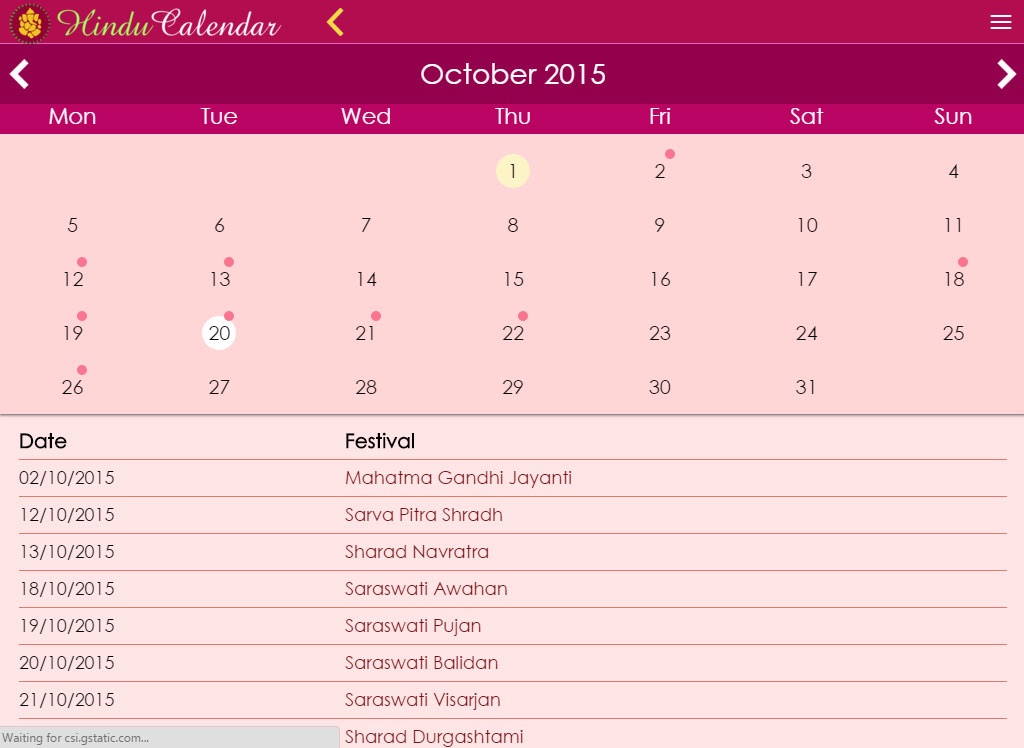Click the Tue weekday header
The height and width of the screenshot is (748, 1024).
[219, 116]
